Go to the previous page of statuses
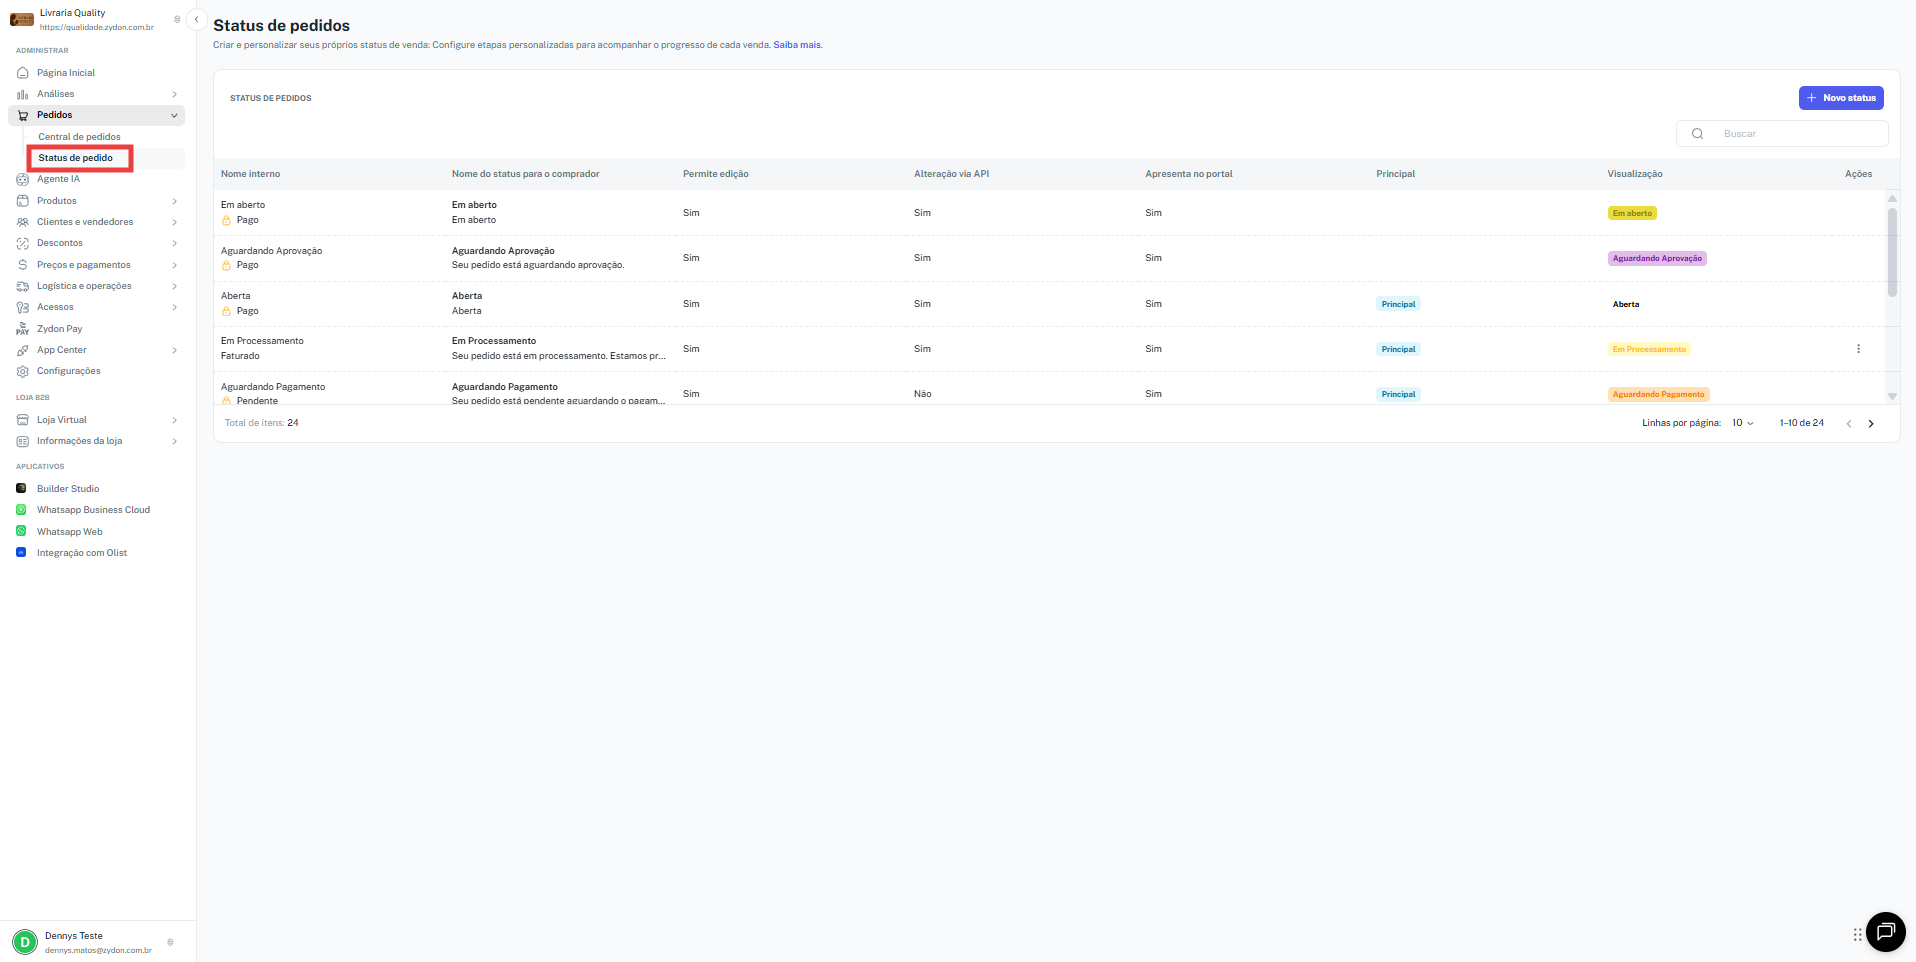Viewport: 1916px width, 962px height. click(x=1849, y=424)
